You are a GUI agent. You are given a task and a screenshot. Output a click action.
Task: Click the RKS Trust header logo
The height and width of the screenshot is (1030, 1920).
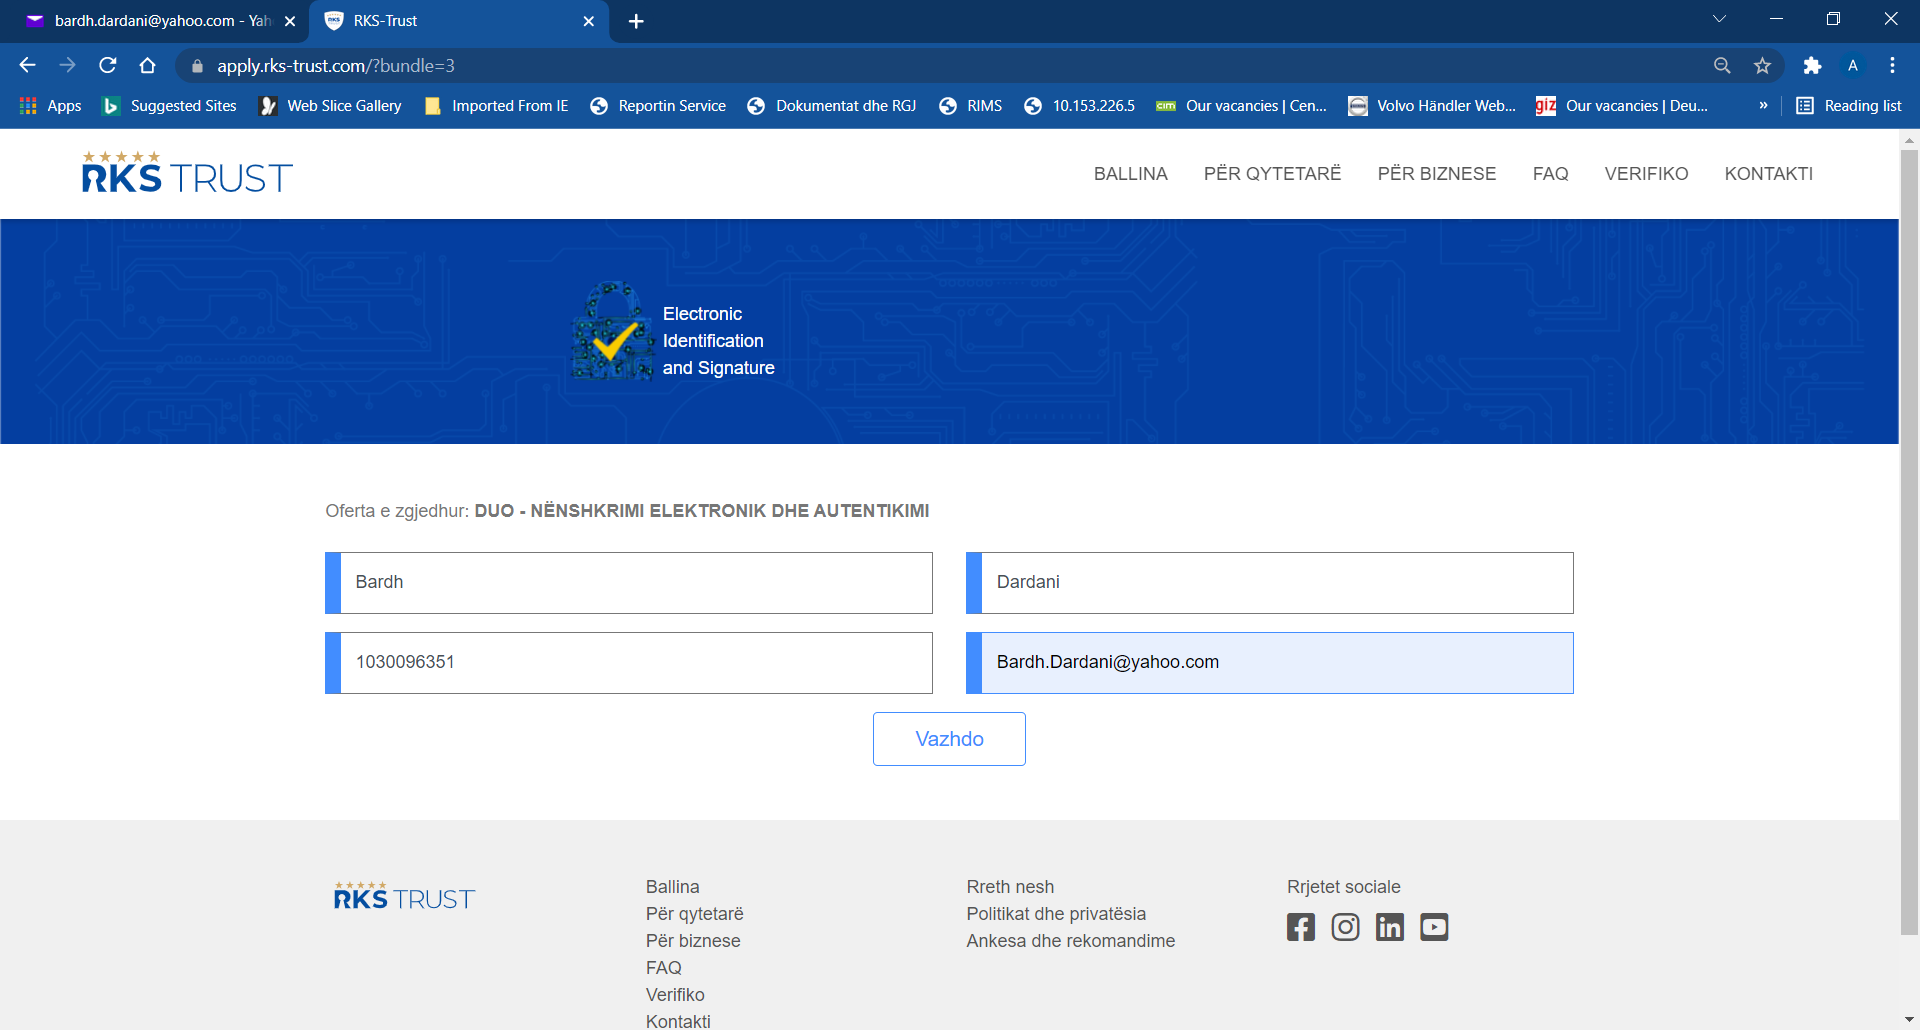coord(187,172)
